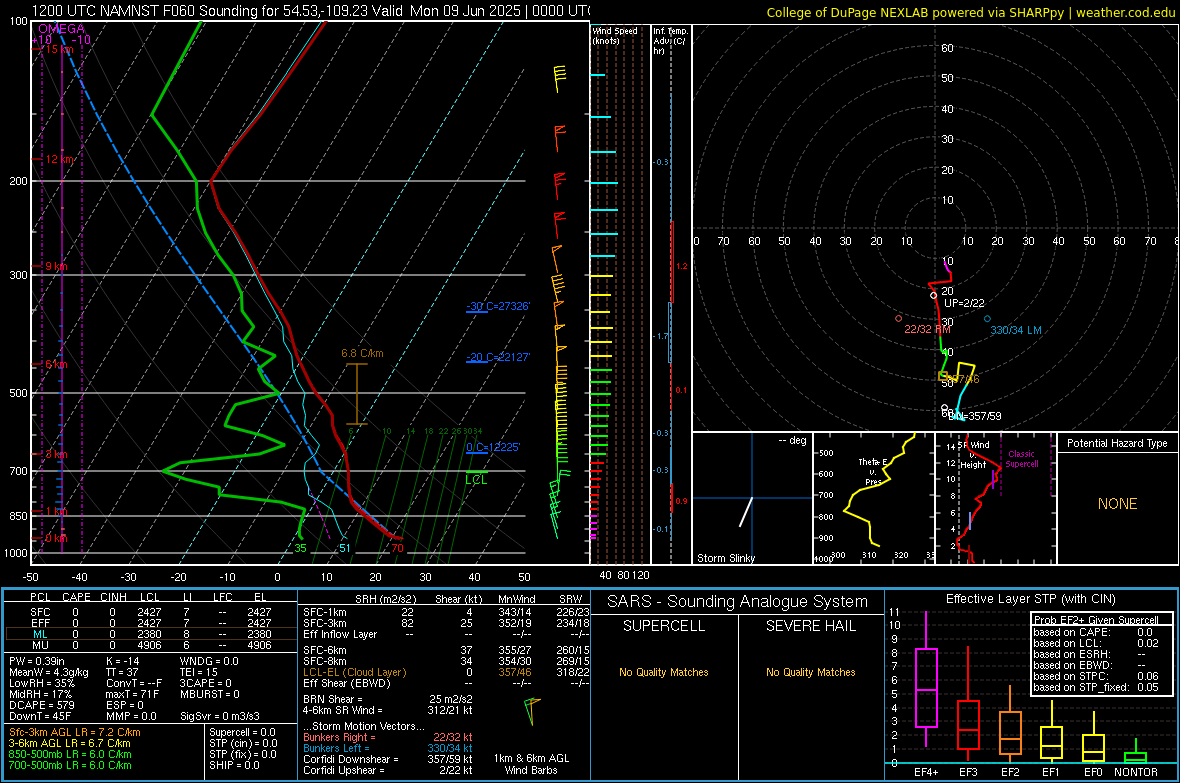Click the sounding title beginning '1200 UTC NAMNST F060'
Image resolution: width=1180 pixels, height=783 pixels.
pyautogui.click(x=311, y=11)
